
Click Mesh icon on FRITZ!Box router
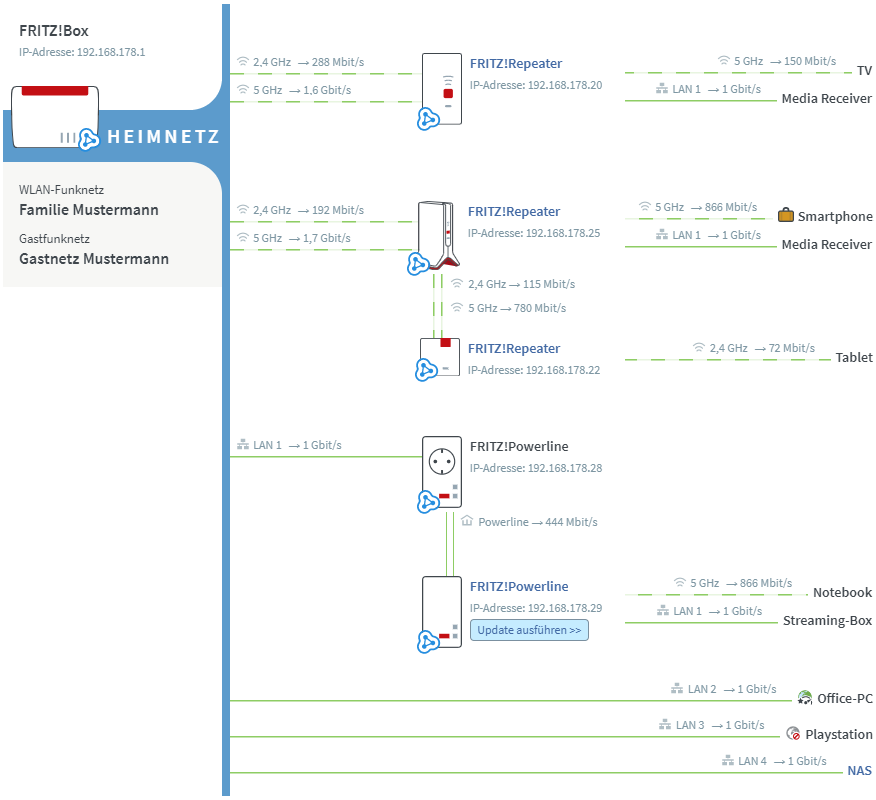88,139
